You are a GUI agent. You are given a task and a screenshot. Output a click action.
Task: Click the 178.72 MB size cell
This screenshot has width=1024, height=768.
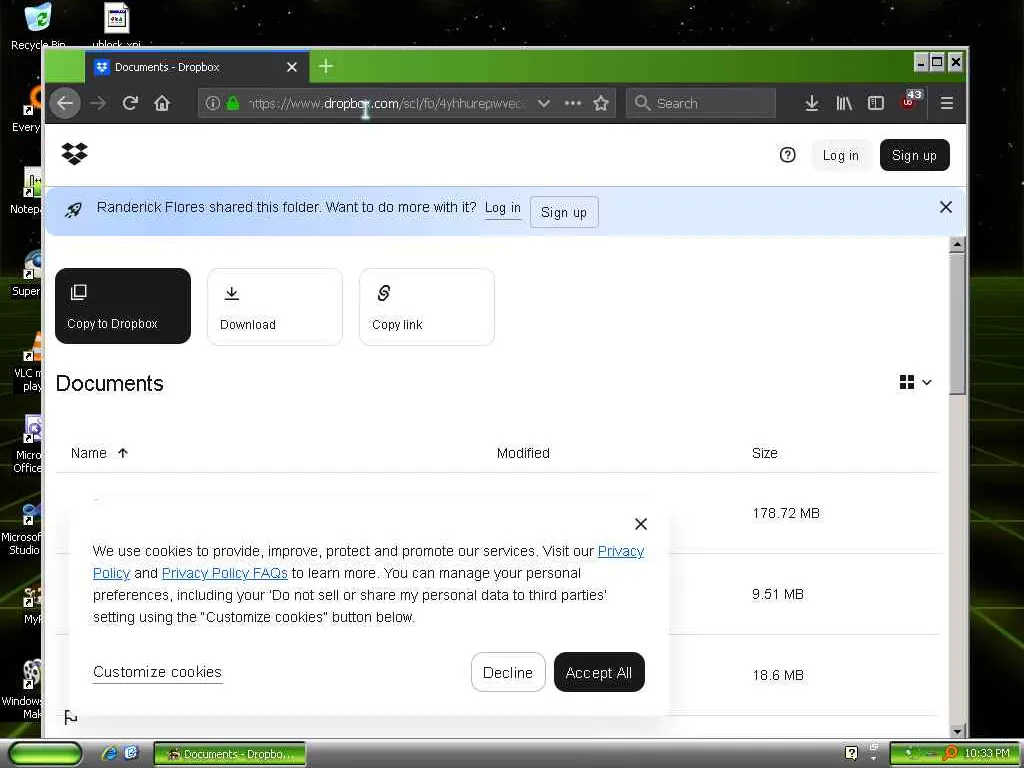tap(786, 513)
